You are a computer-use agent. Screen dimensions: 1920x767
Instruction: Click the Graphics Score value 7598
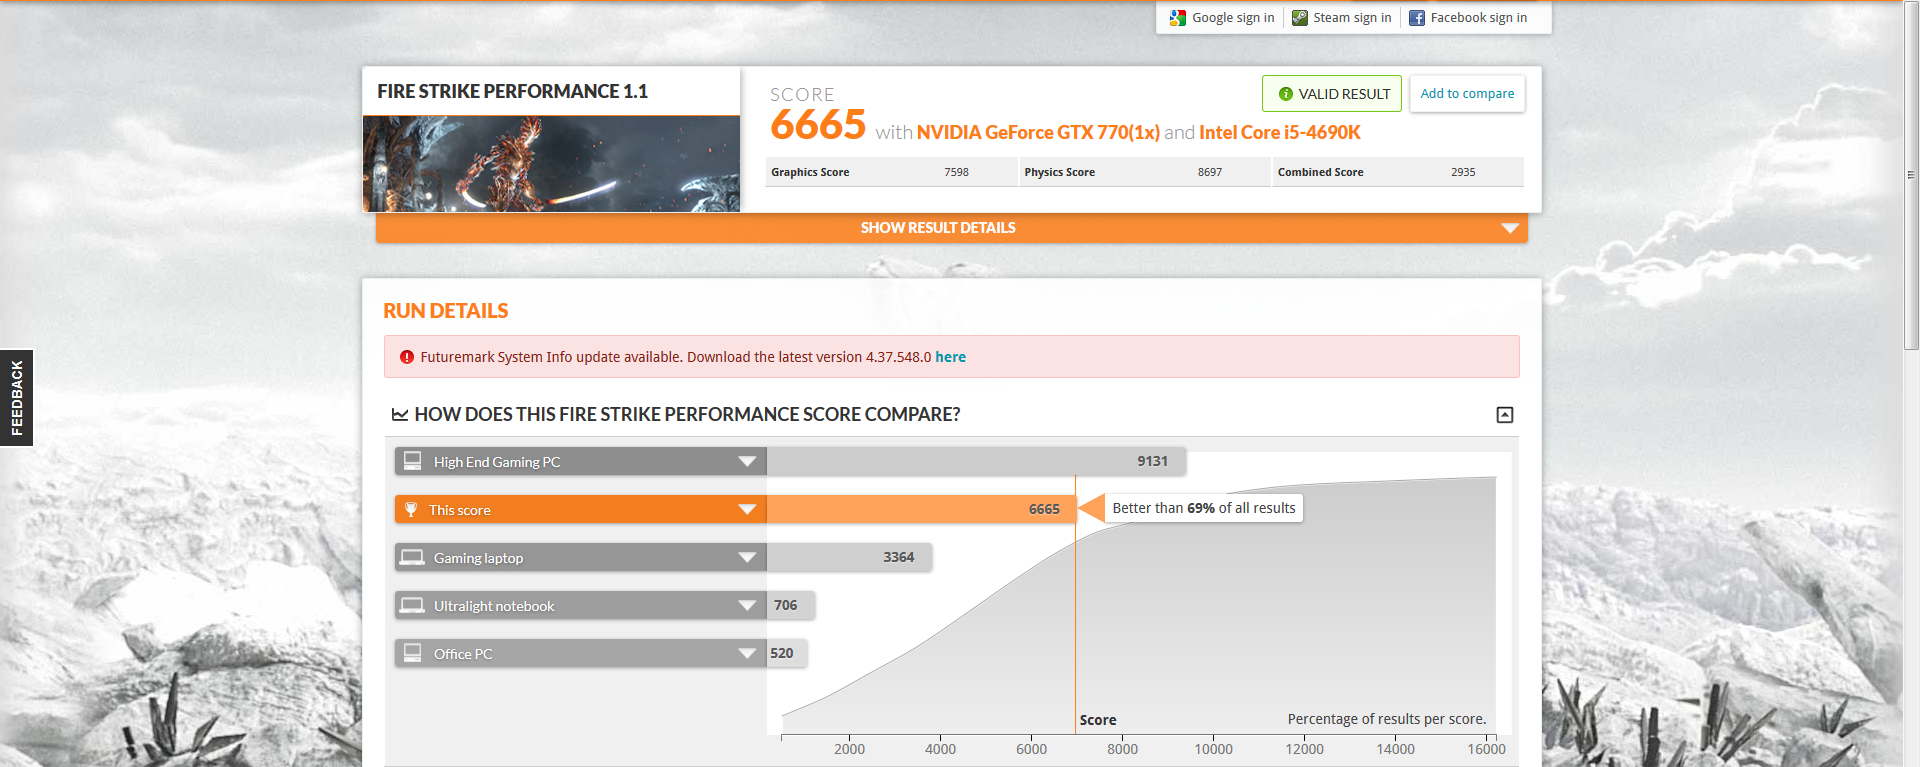956,172
